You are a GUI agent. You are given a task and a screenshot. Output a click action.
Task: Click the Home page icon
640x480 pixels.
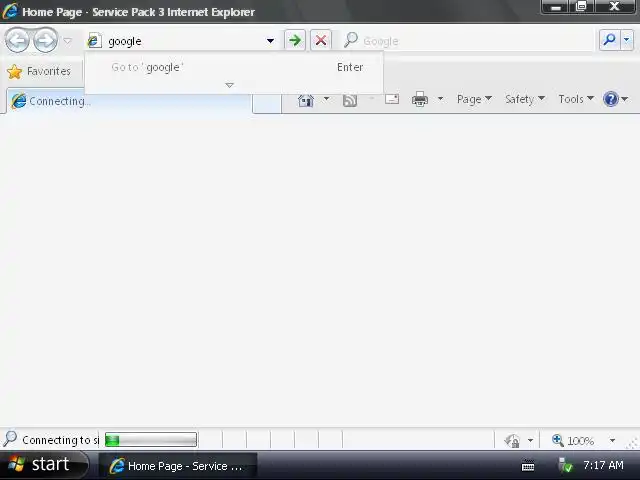[x=306, y=99]
